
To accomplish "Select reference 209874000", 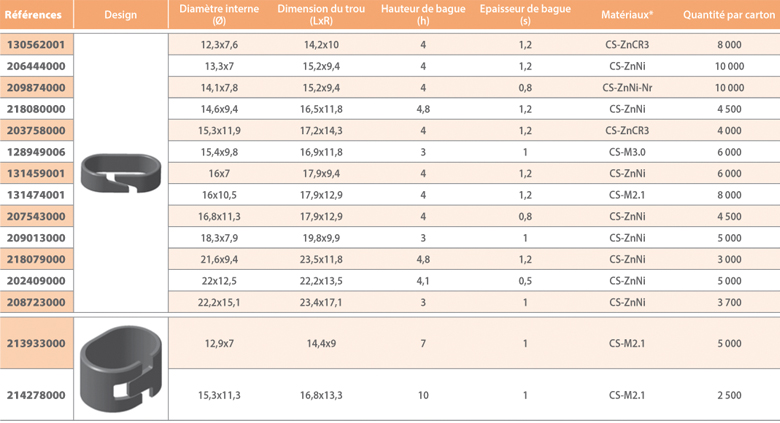I will point(36,87).
